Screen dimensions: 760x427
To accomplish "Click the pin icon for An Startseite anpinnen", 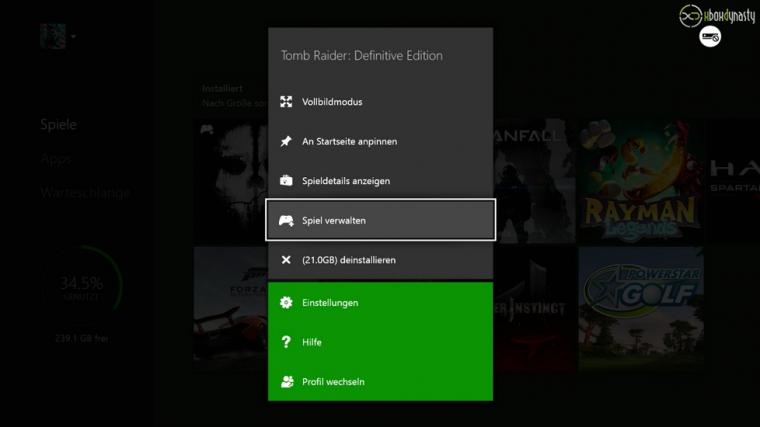I will 286,141.
